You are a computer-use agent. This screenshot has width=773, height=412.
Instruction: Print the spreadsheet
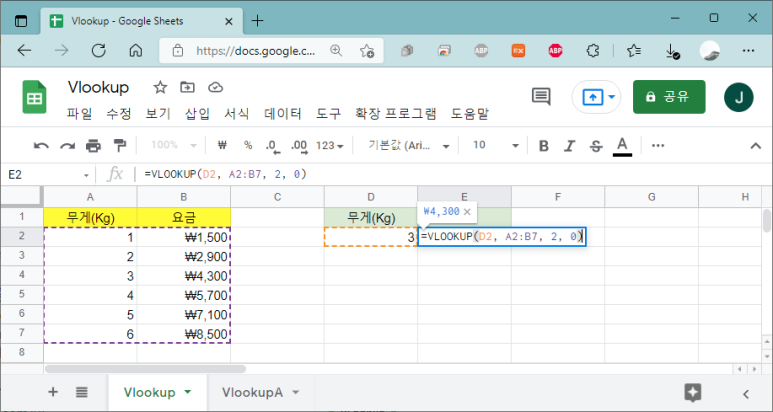pos(93,145)
